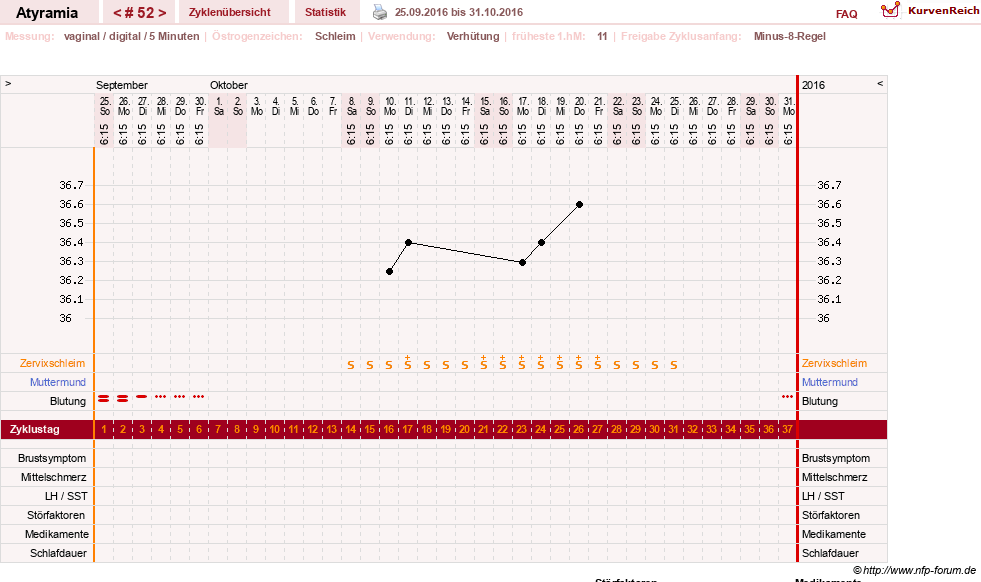
Task: Go to next cycle with the > arrow
Action: (162, 13)
